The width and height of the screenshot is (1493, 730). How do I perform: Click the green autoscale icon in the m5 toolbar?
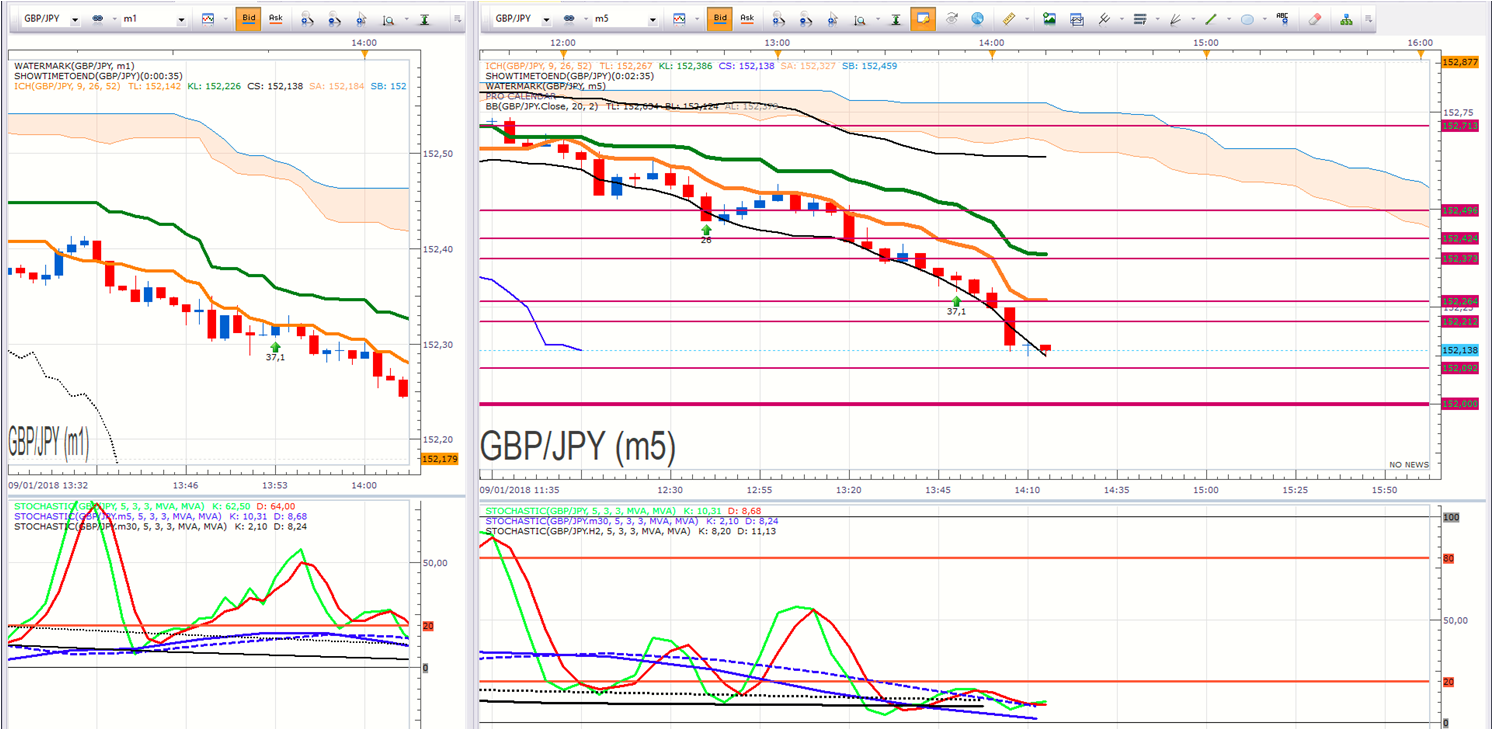click(896, 19)
